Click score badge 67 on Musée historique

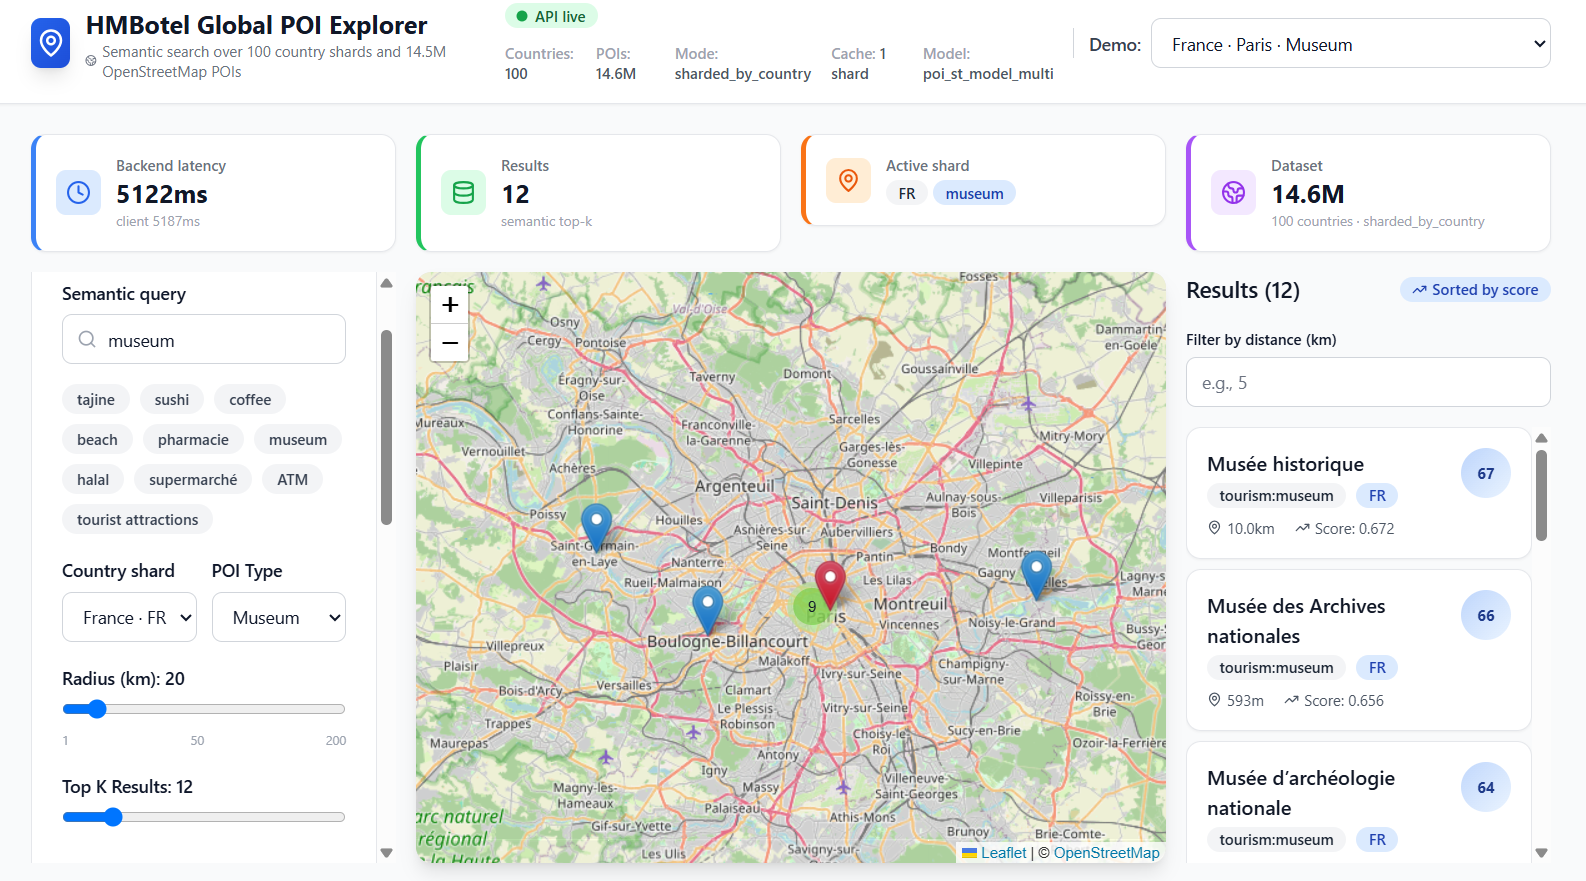1486,473
